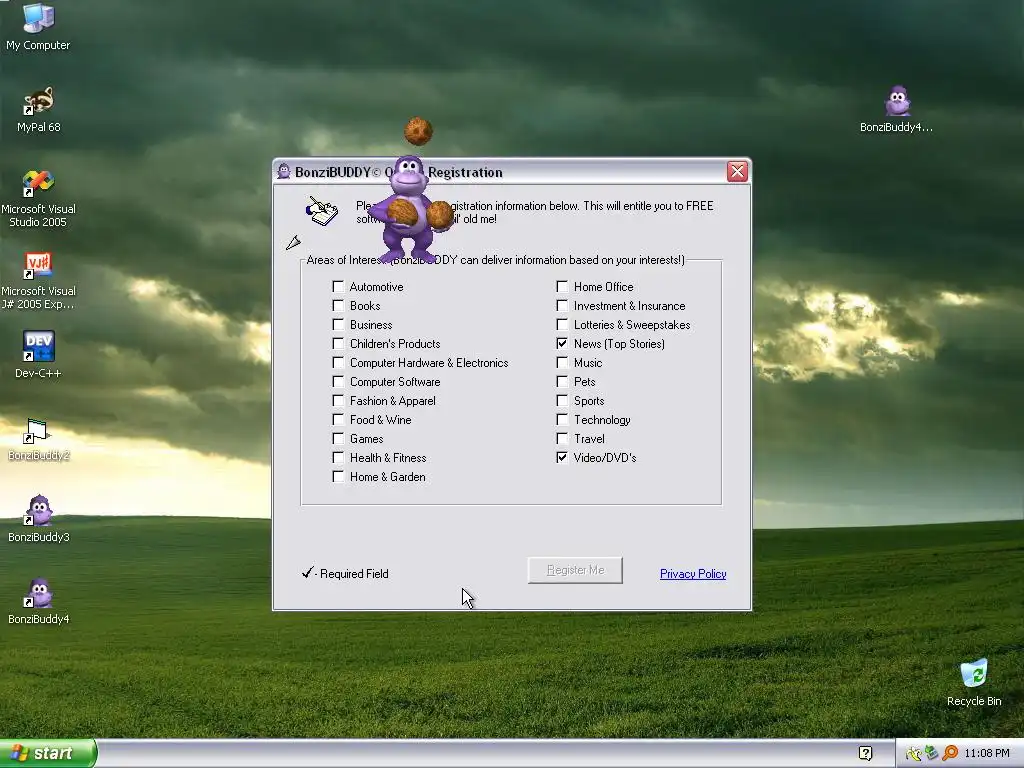The width and height of the screenshot is (1024, 768).
Task: Check the Technology checkbox
Action: pos(562,419)
